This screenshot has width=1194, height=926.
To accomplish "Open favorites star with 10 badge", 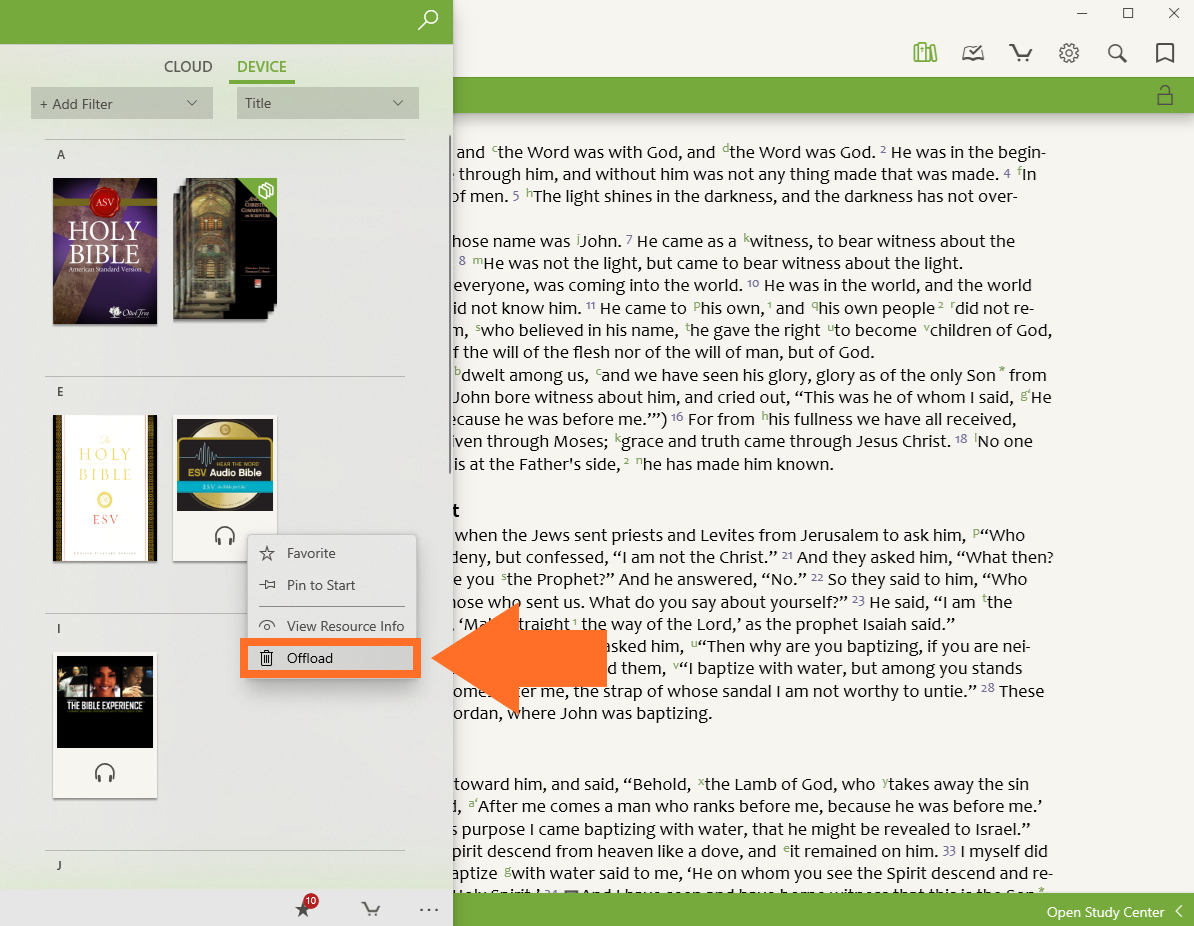I will tap(305, 908).
